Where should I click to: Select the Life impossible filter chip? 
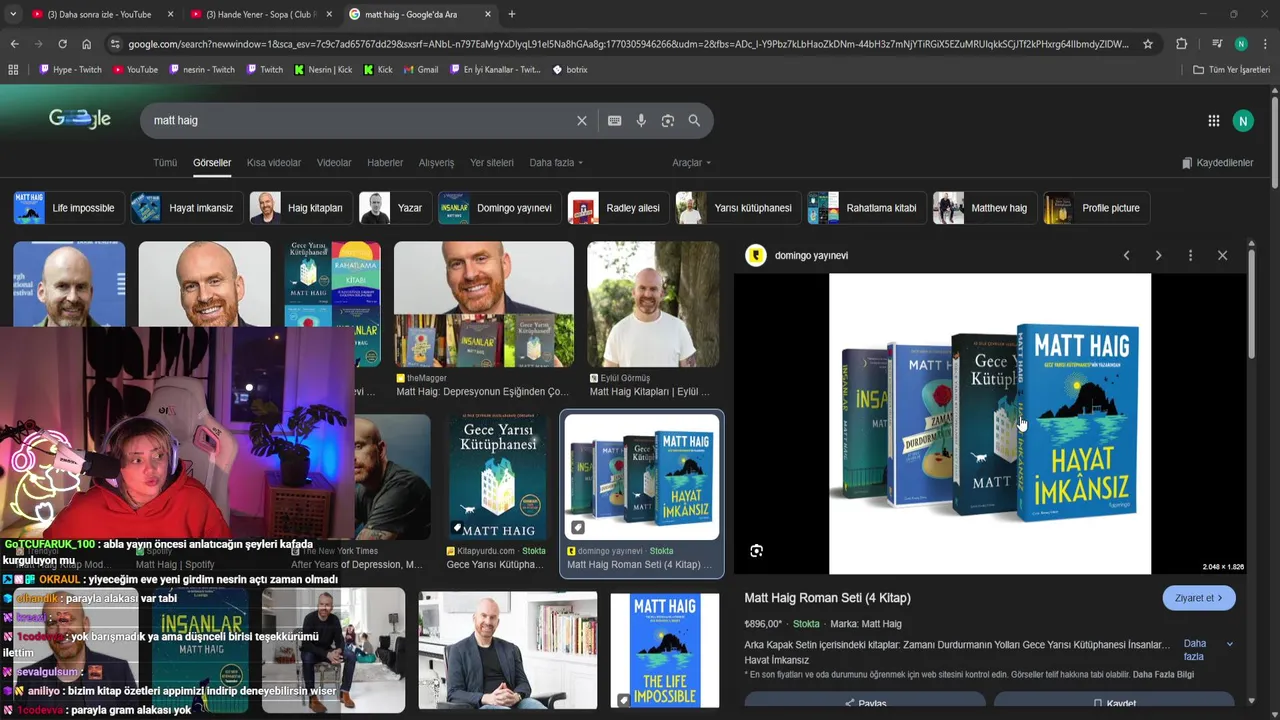click(69, 208)
